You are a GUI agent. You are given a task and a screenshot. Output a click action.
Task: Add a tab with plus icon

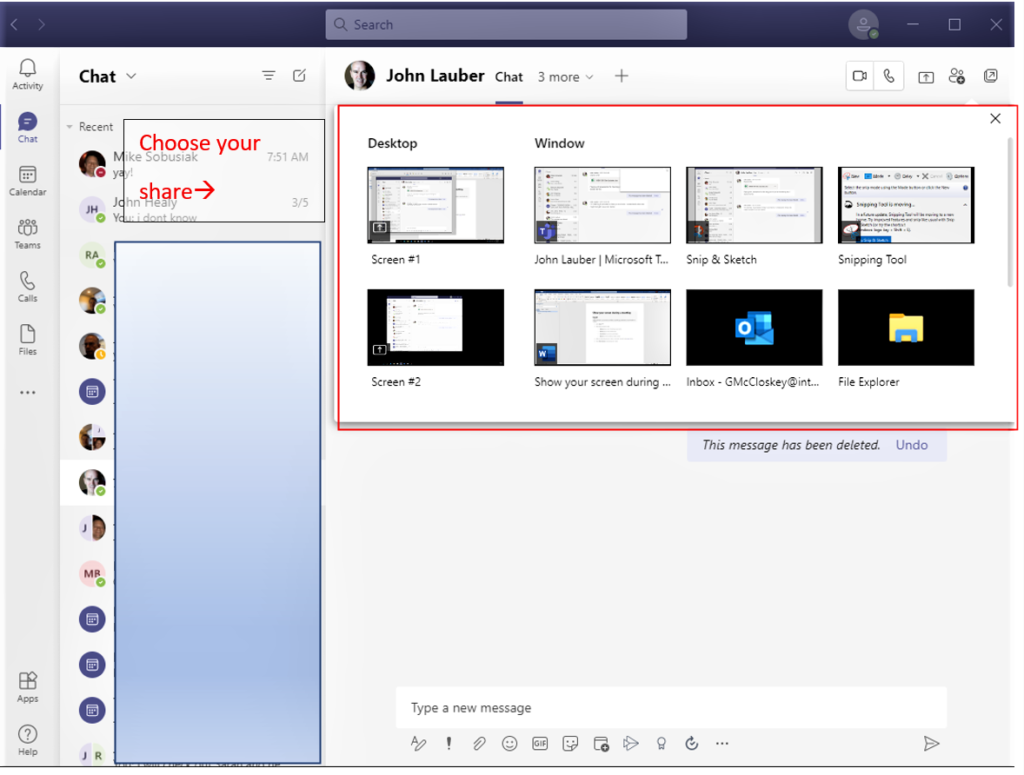pos(622,76)
